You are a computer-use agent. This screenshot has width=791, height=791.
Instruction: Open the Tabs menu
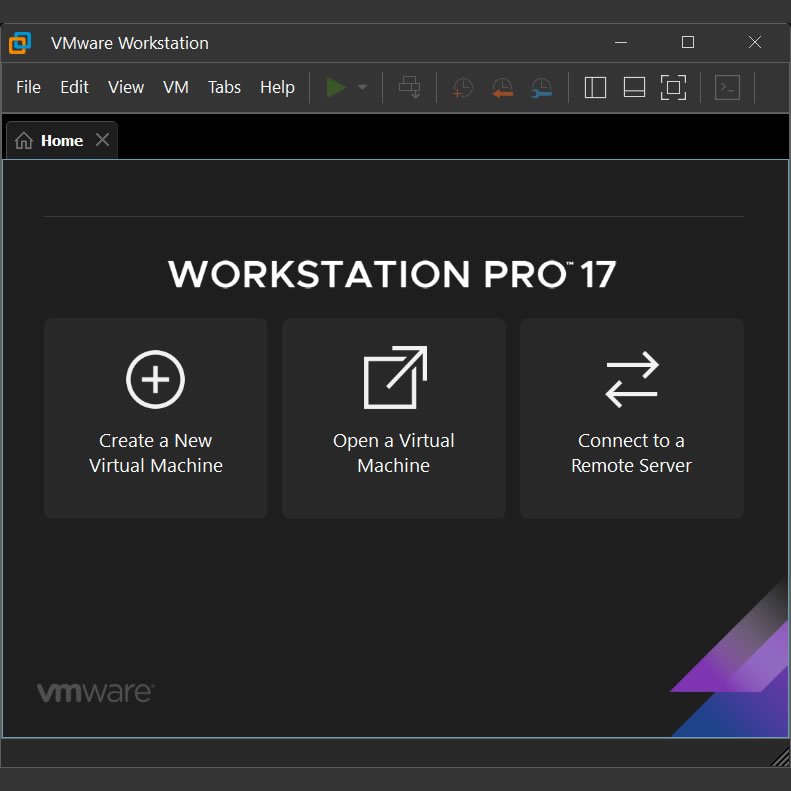(224, 87)
